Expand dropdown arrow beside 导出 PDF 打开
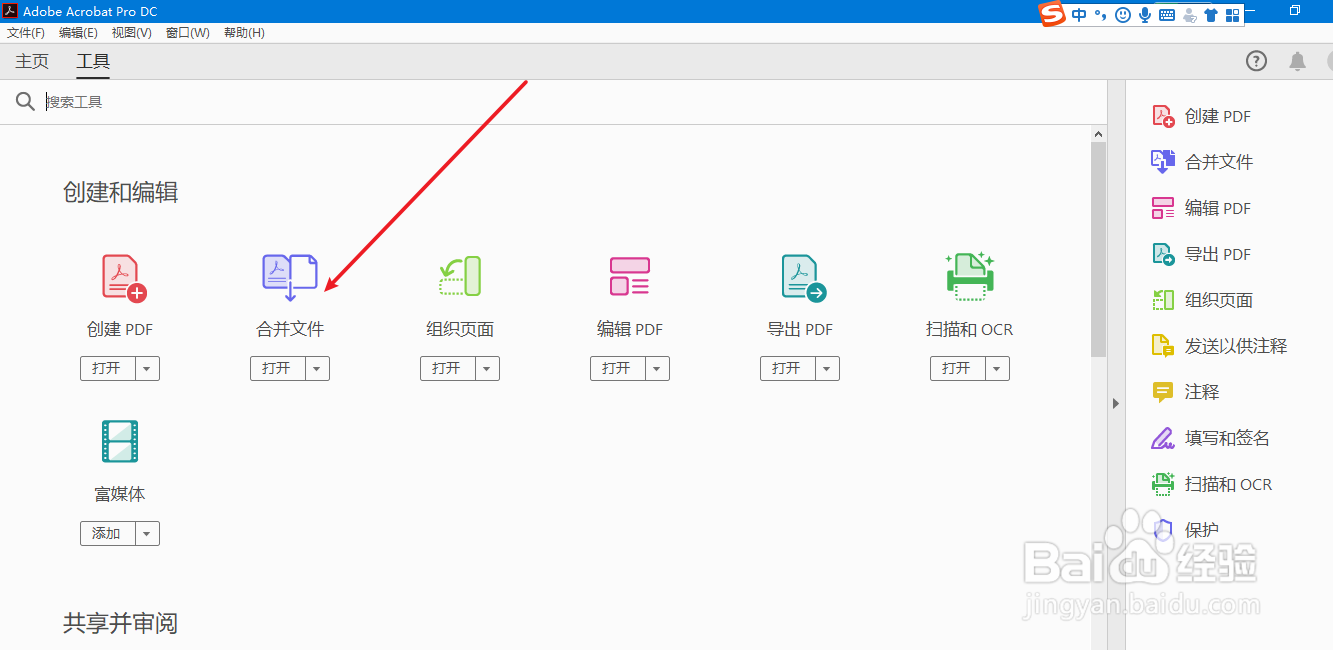The width and height of the screenshot is (1333, 650). 827,368
